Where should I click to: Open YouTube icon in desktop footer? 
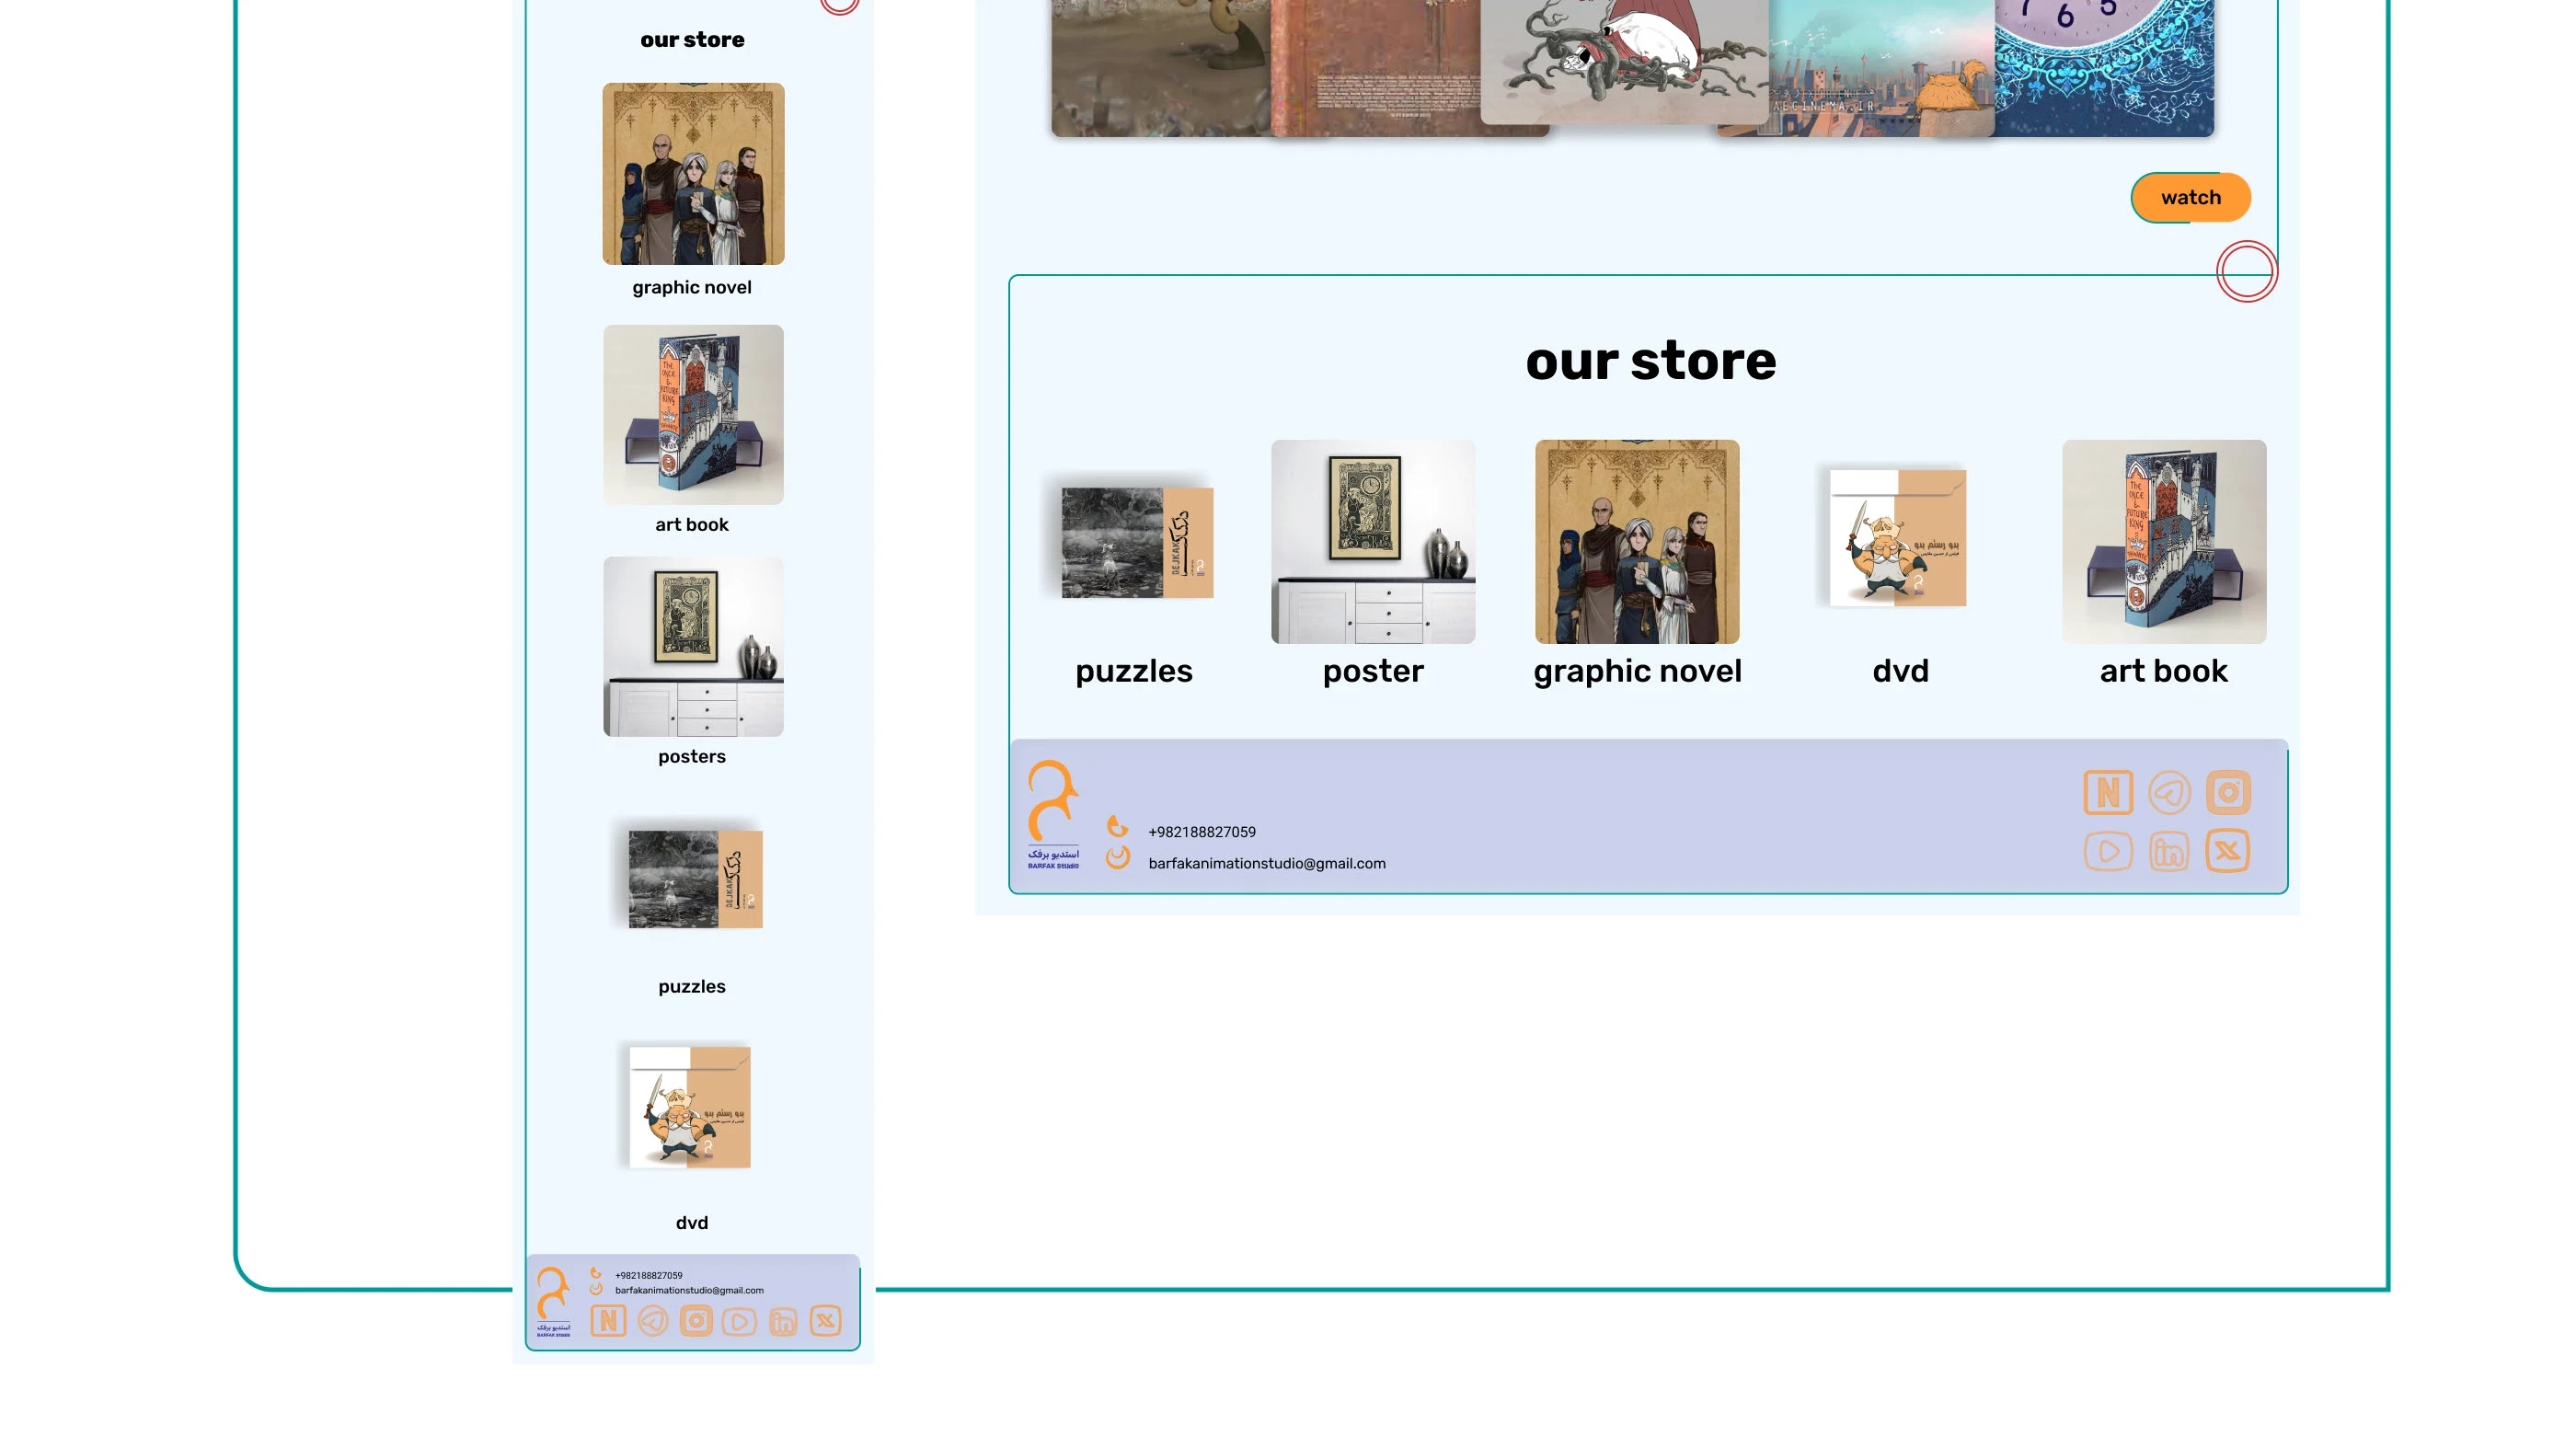[2108, 852]
